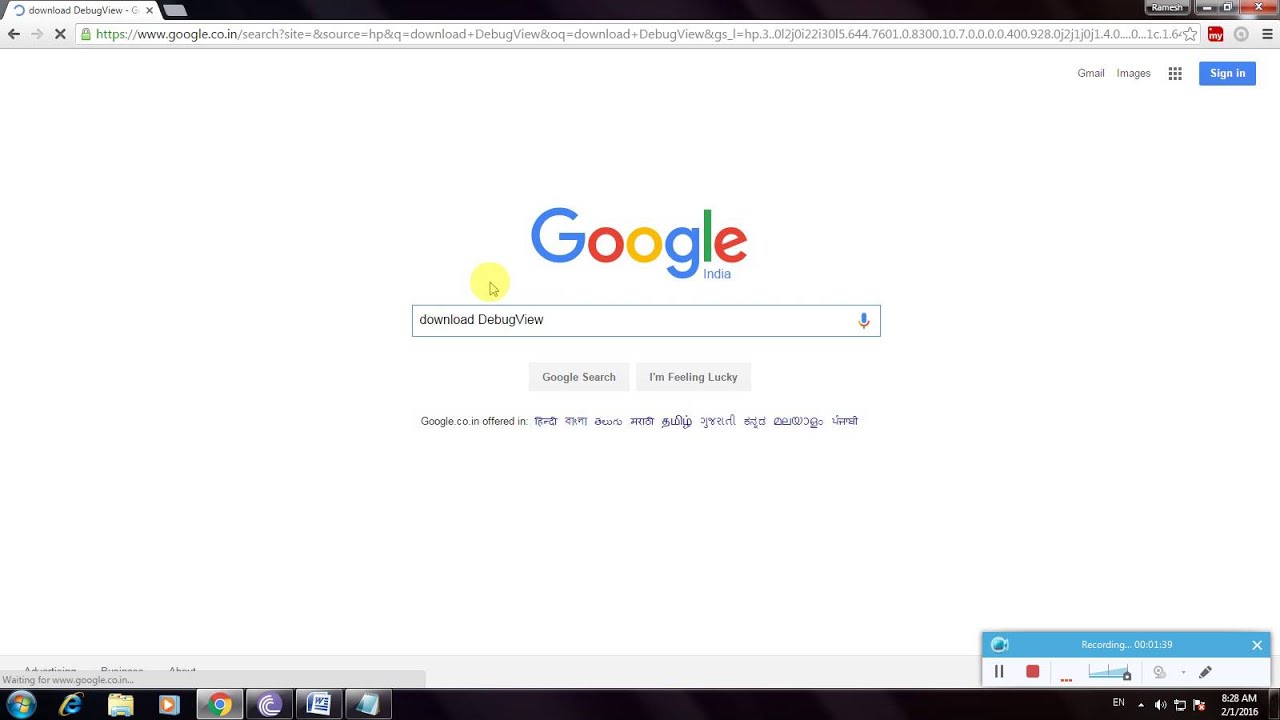The width and height of the screenshot is (1280, 720).
Task: Open the media player taskbar icon
Action: pyautogui.click(x=169, y=705)
